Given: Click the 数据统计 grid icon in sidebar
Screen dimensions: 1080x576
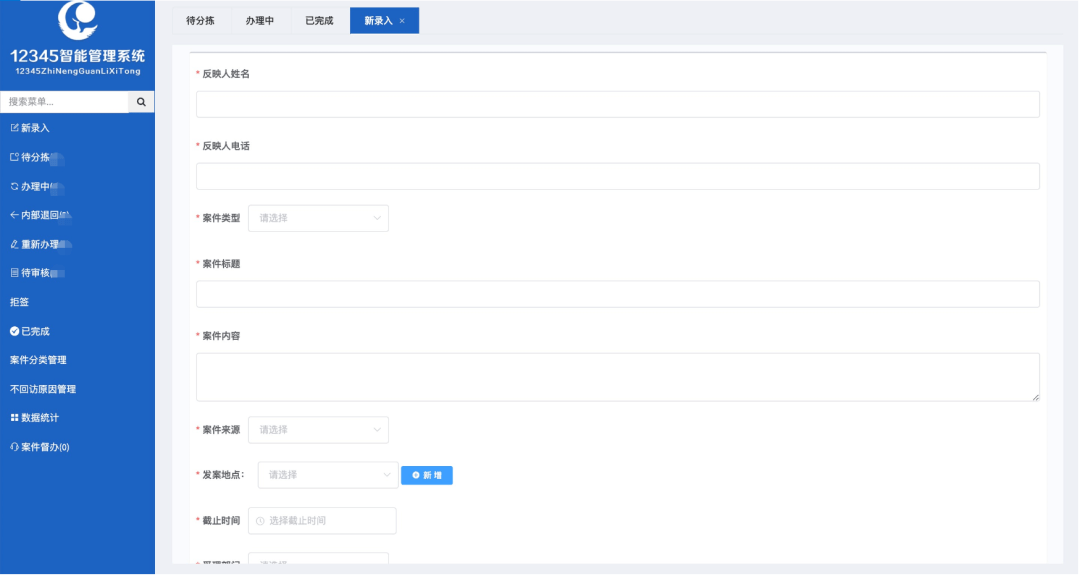Looking at the screenshot, I should coord(14,418).
